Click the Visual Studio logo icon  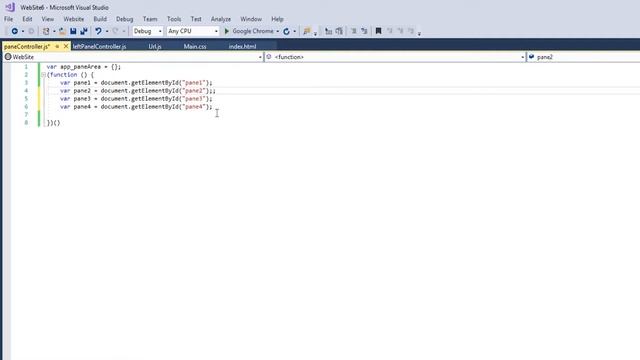10,7
